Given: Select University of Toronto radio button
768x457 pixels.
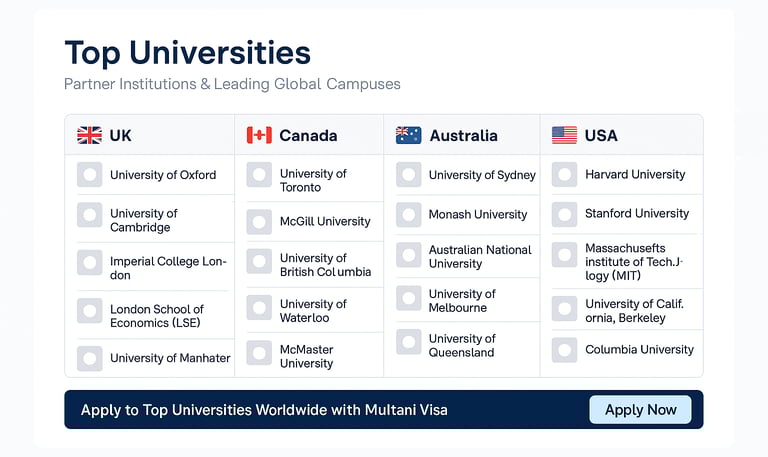Looking at the screenshot, I should coord(259,174).
